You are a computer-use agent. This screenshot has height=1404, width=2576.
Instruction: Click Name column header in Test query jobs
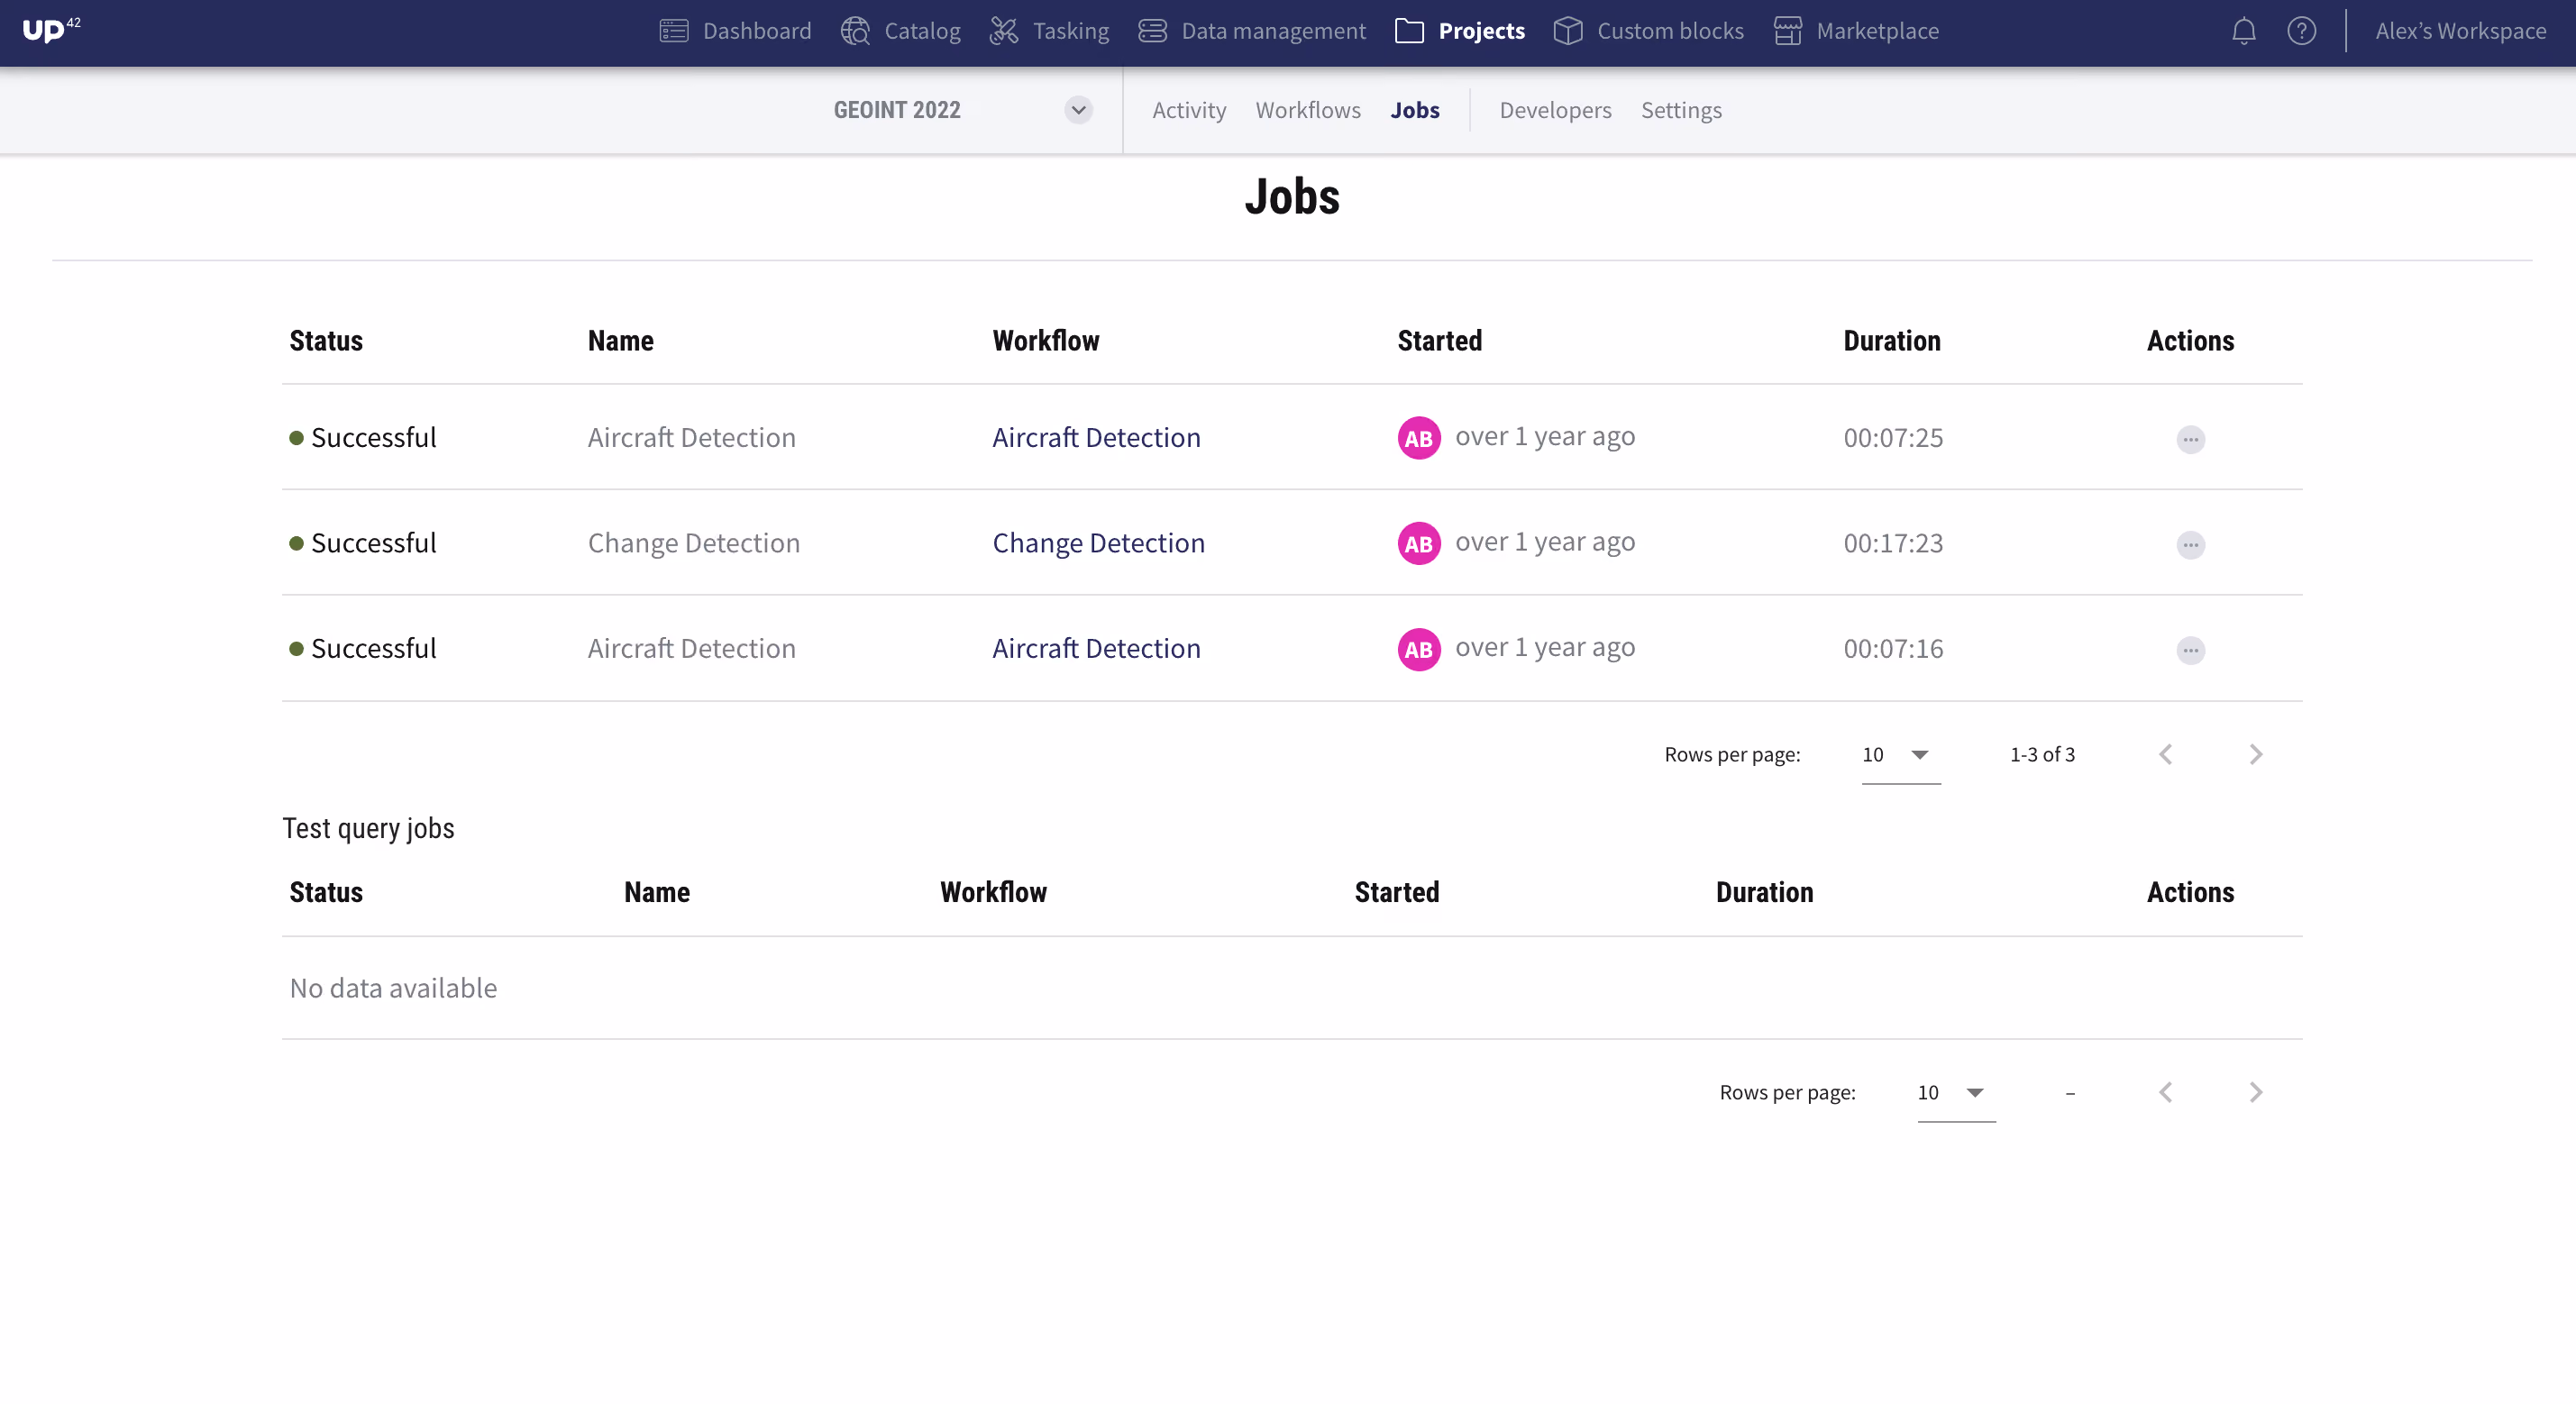click(657, 892)
